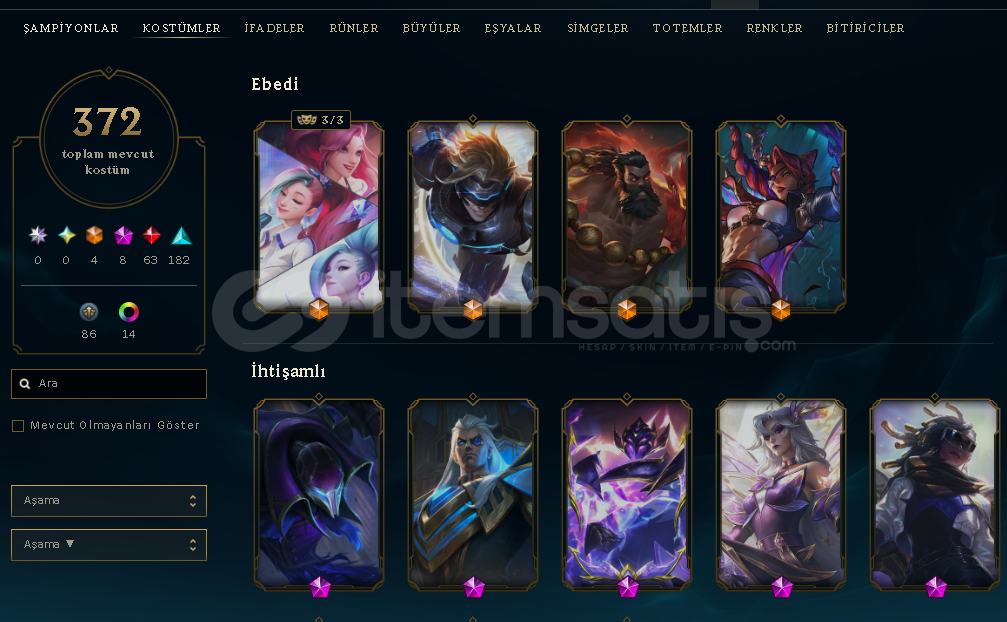Click the legacy emblem icon above 86

[x=89, y=312]
